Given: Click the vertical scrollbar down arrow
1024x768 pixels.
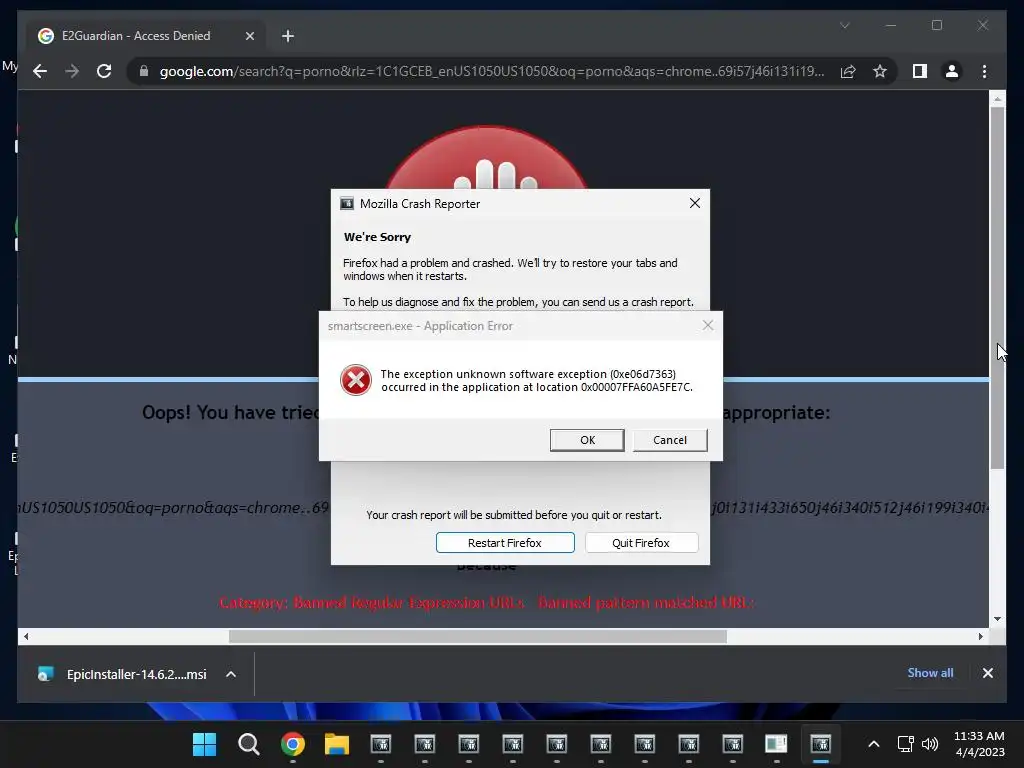Looking at the screenshot, I should pos(997,618).
